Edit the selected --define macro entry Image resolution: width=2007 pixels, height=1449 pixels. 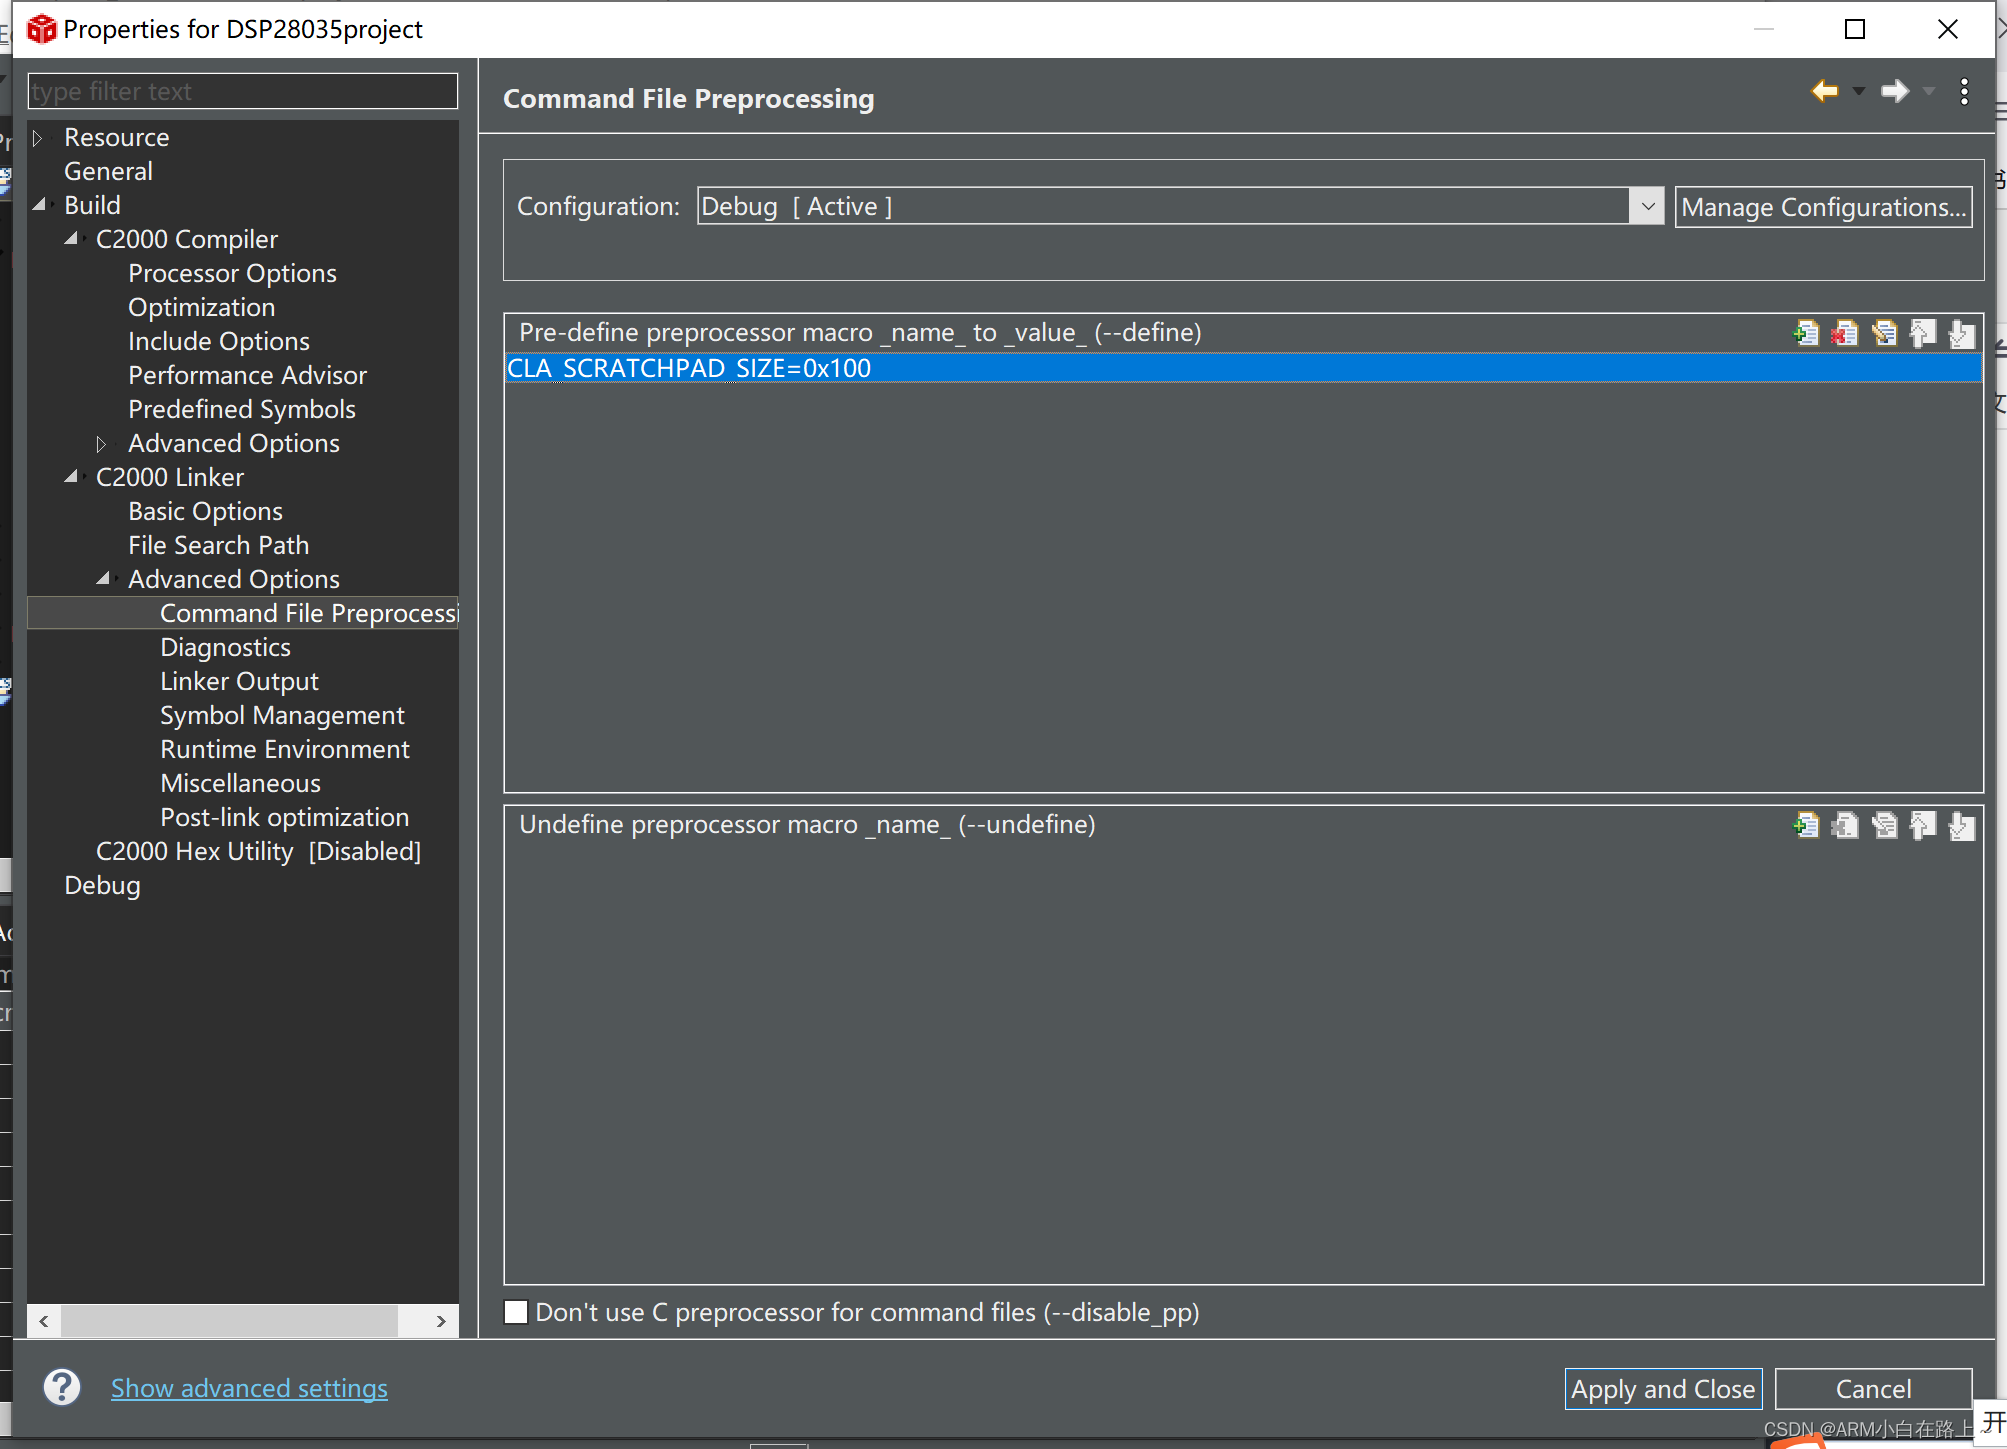[1884, 333]
